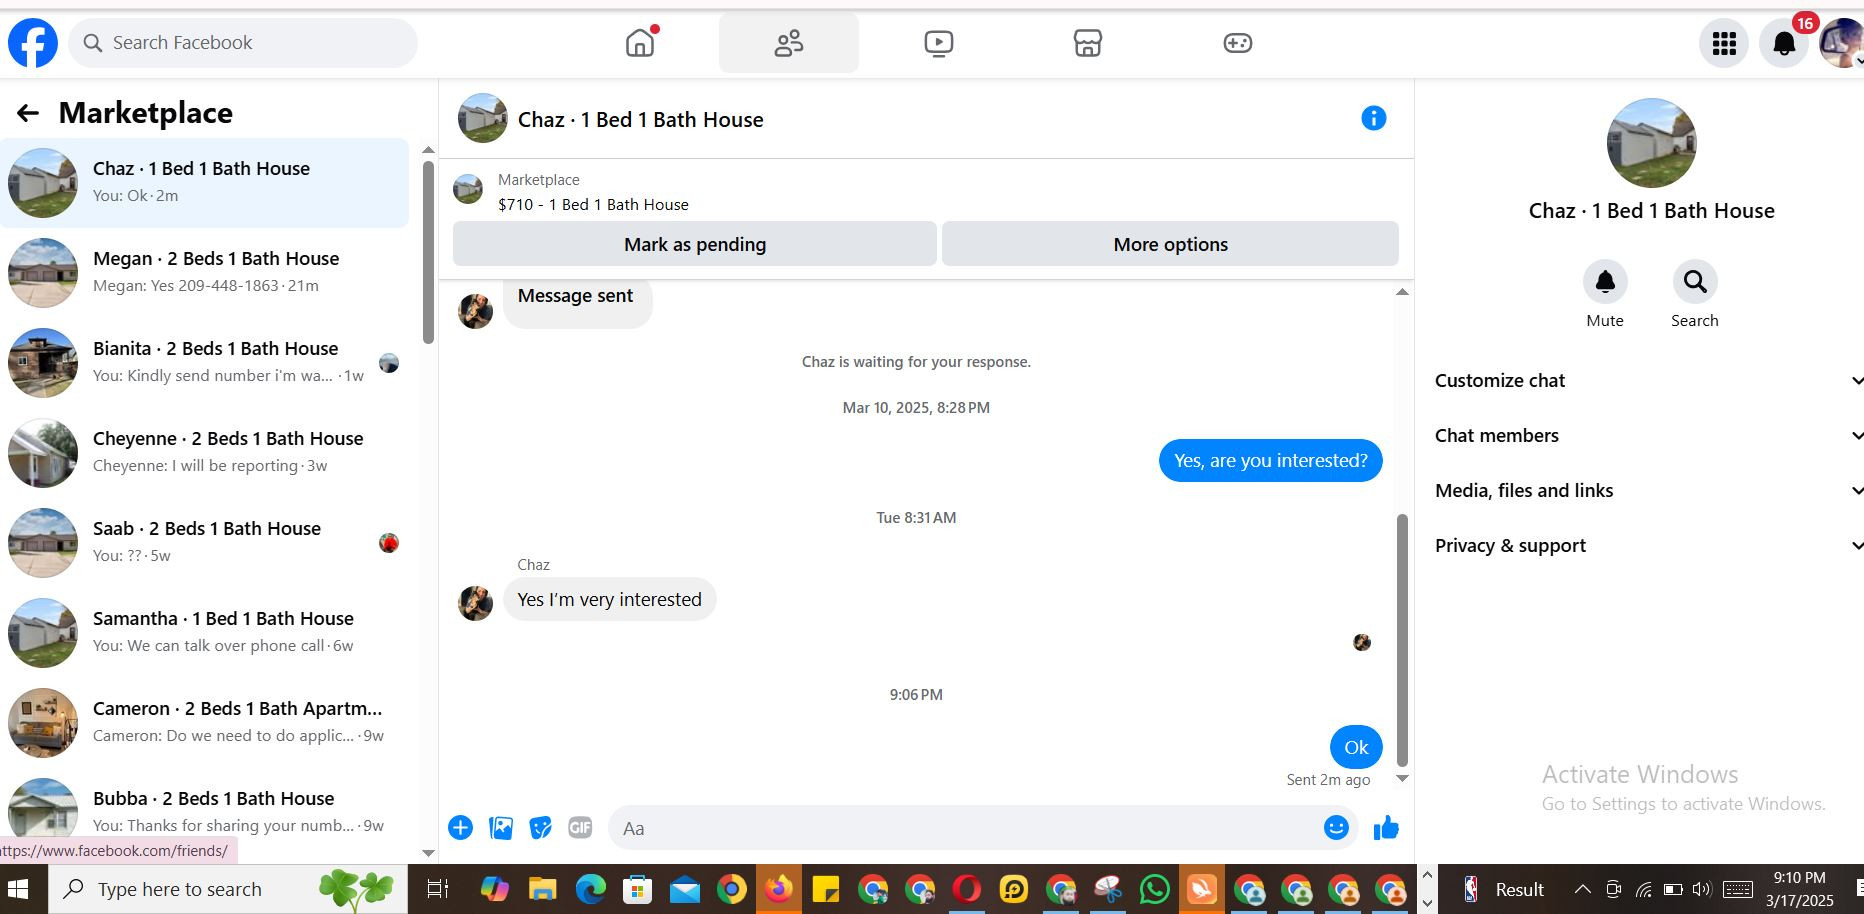Send a thumbs-up like
This screenshot has height=914, width=1864.
click(x=1386, y=827)
